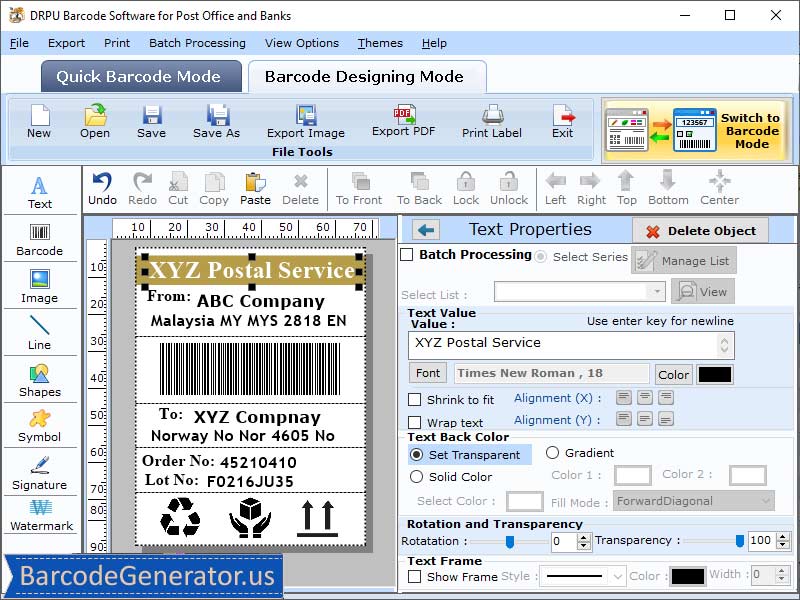The image size is (800, 600).
Task: Select the Image tool from the sidebar
Action: (40, 283)
